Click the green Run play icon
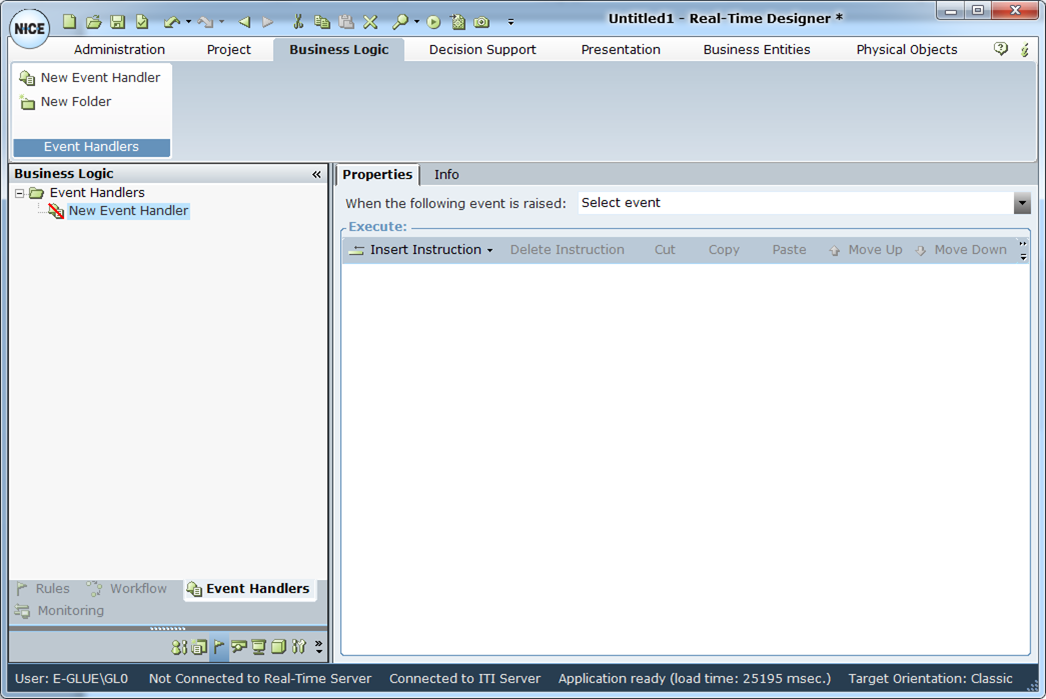The height and width of the screenshot is (699, 1046). 434,21
